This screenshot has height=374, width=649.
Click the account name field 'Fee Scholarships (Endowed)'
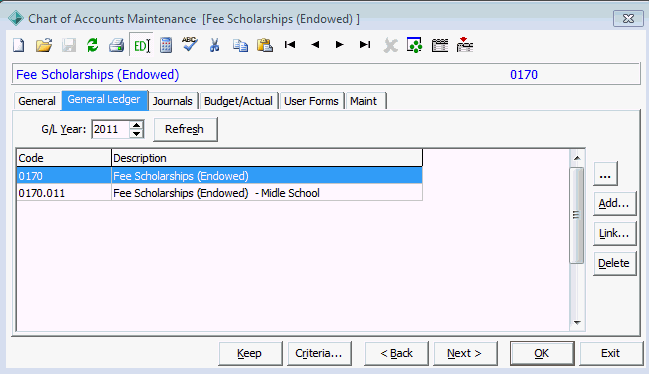point(98,75)
